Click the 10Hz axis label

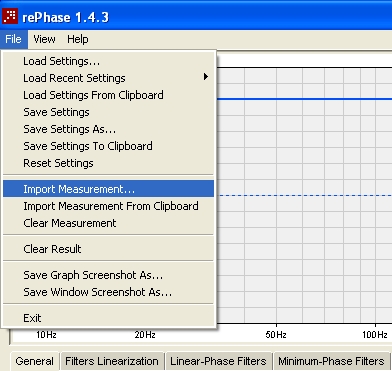[46, 335]
